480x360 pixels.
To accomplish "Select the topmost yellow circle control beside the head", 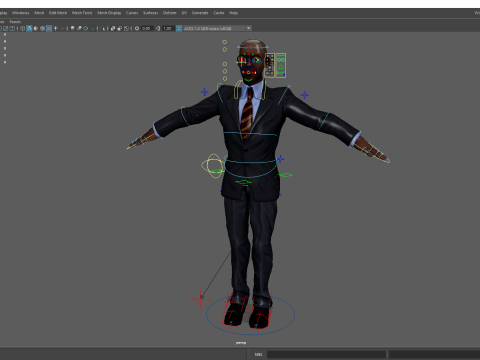I will pyautogui.click(x=225, y=42).
